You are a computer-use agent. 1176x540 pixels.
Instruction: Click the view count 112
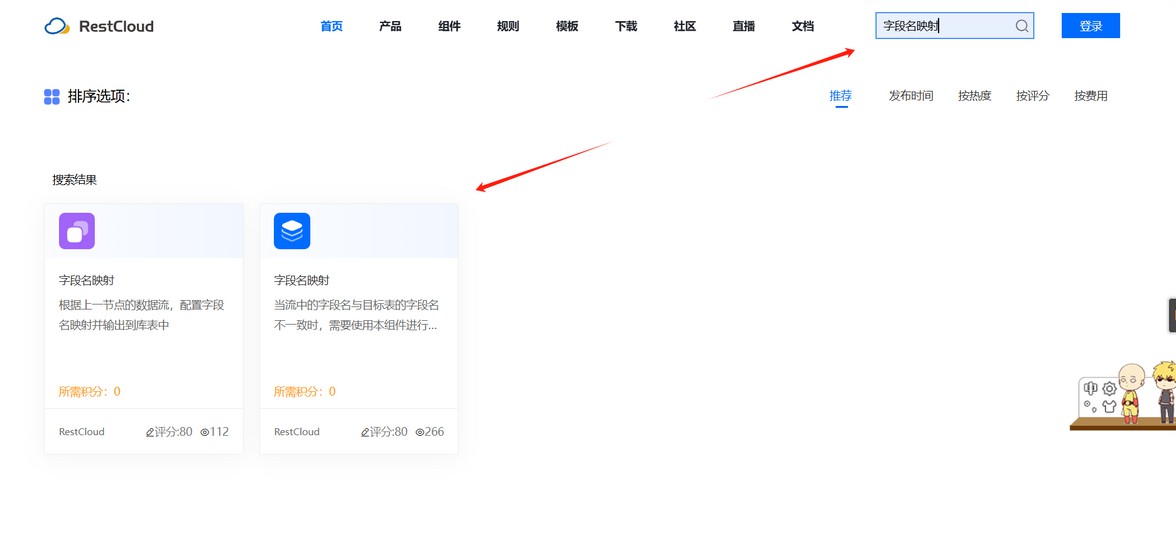[x=219, y=432]
